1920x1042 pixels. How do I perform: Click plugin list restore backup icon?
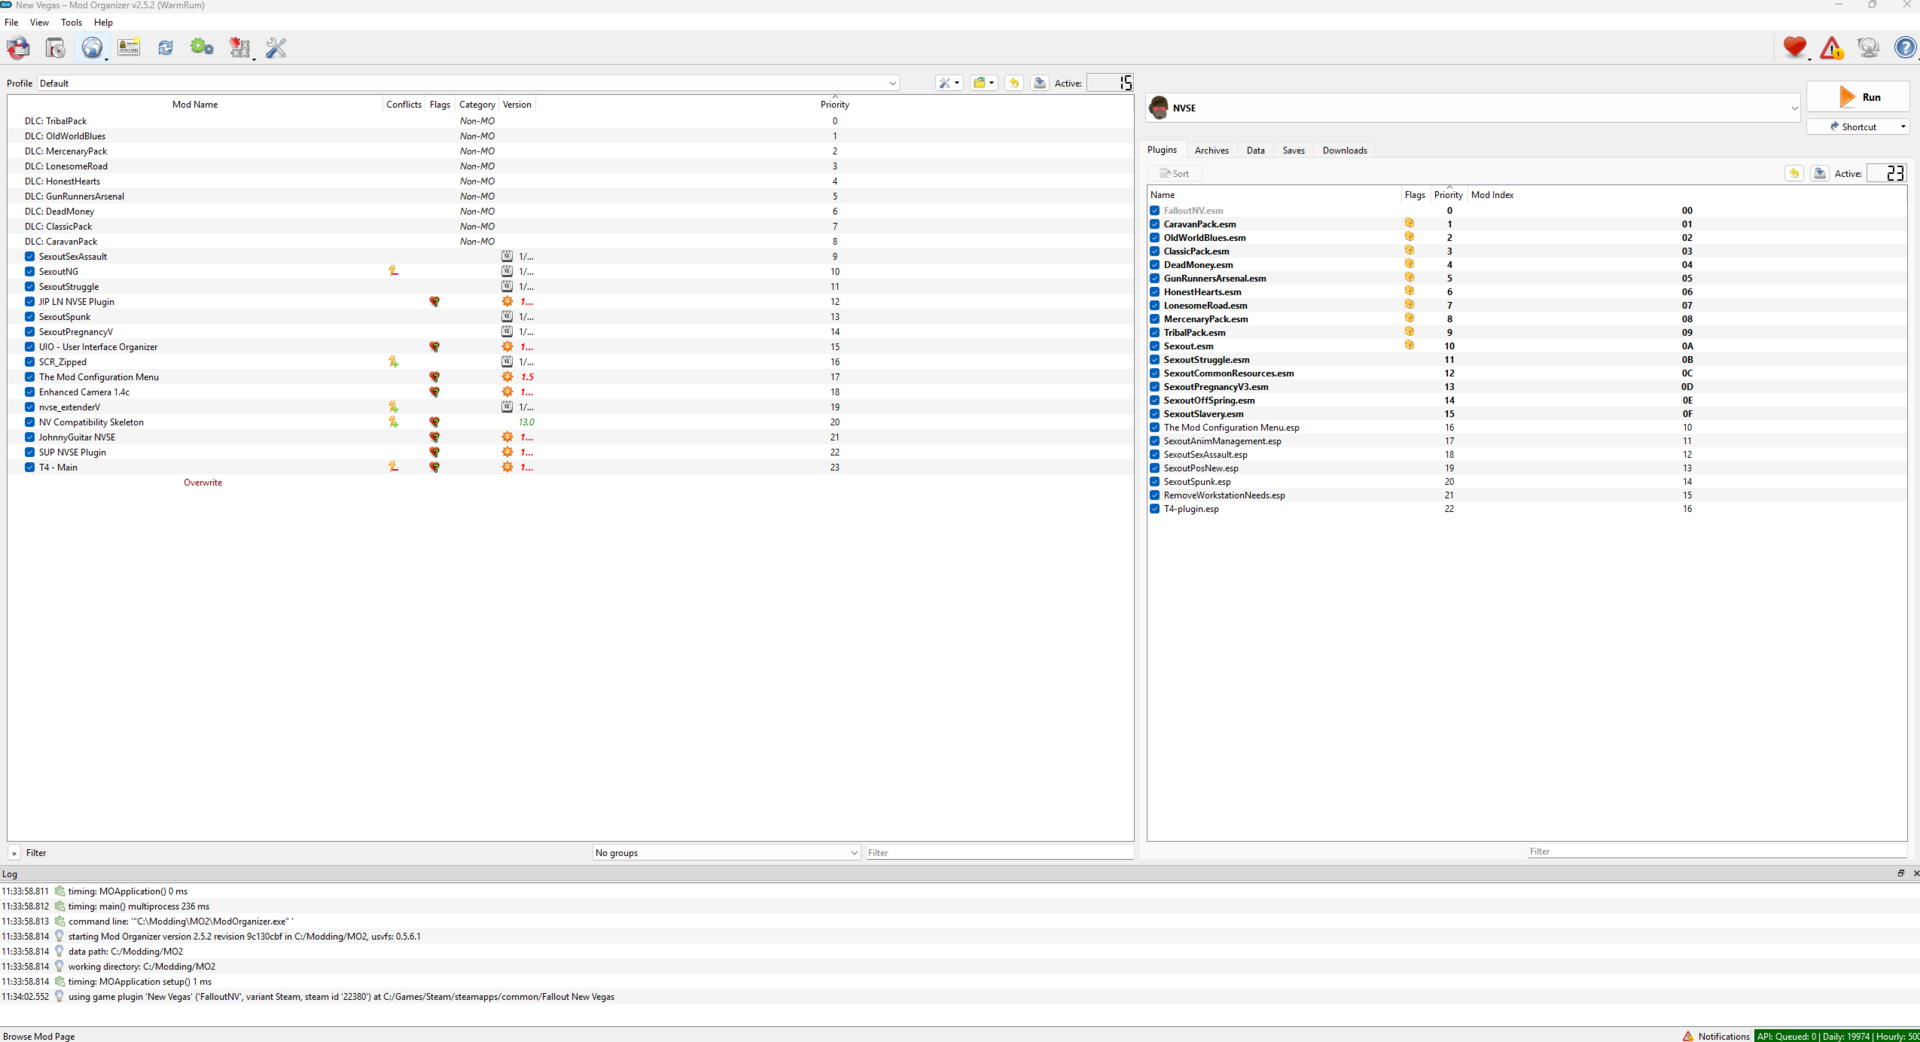(x=1794, y=173)
